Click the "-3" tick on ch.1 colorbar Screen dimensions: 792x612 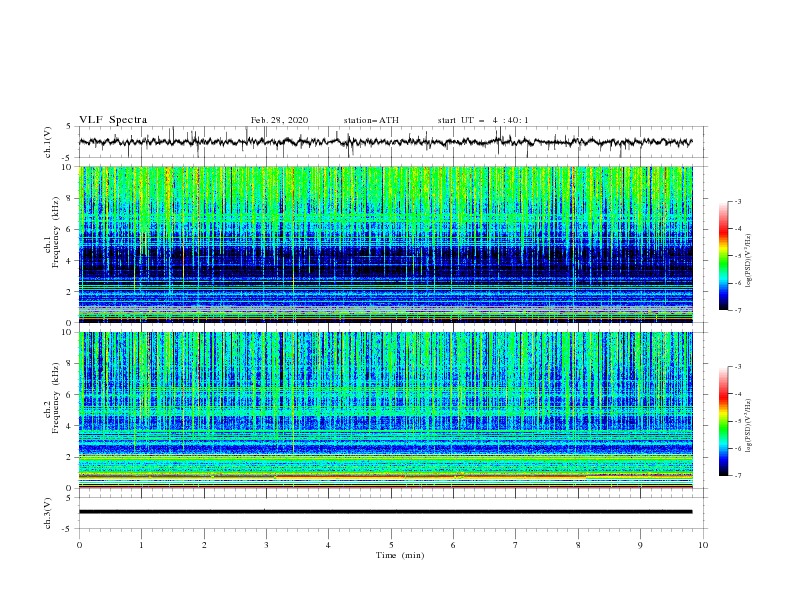[x=737, y=201]
